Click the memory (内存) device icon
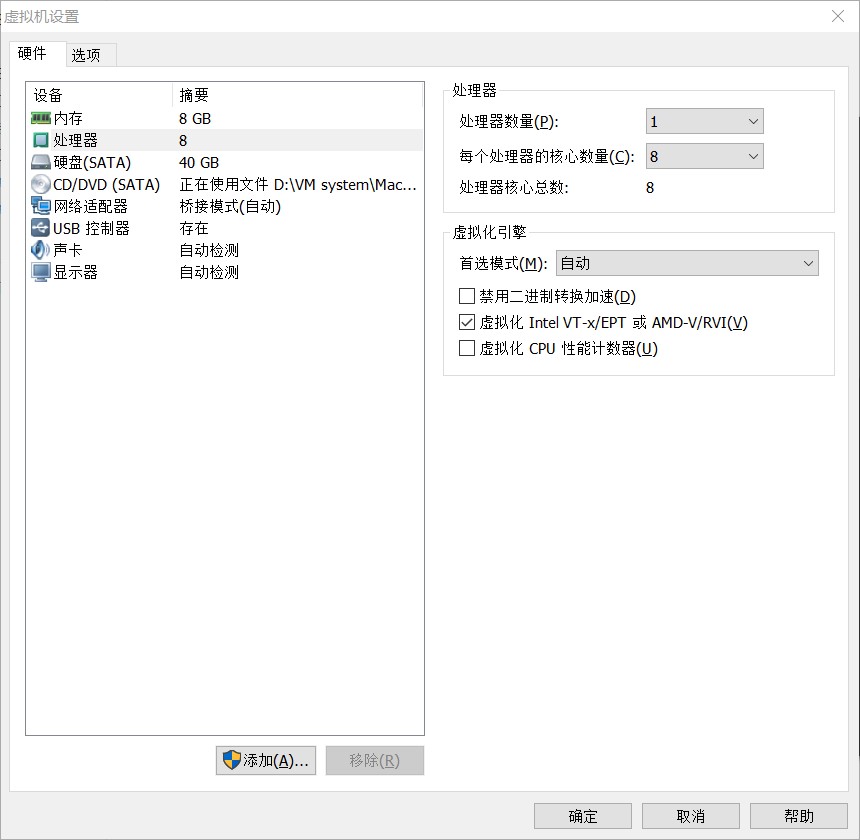The height and width of the screenshot is (840, 860). pos(41,118)
